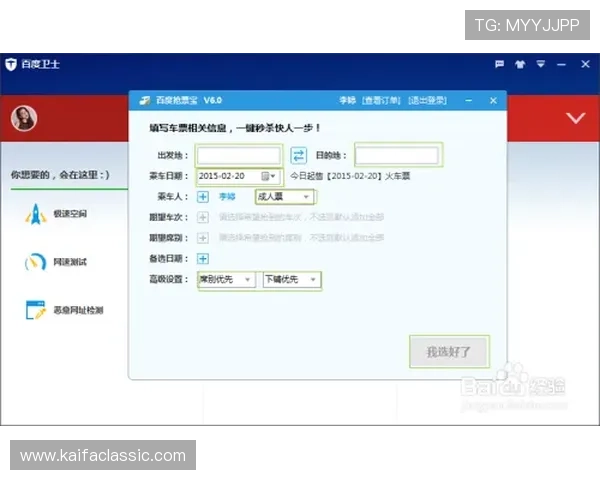Click the ticket grabber train logo icon
The width and height of the screenshot is (600, 480).
(145, 101)
